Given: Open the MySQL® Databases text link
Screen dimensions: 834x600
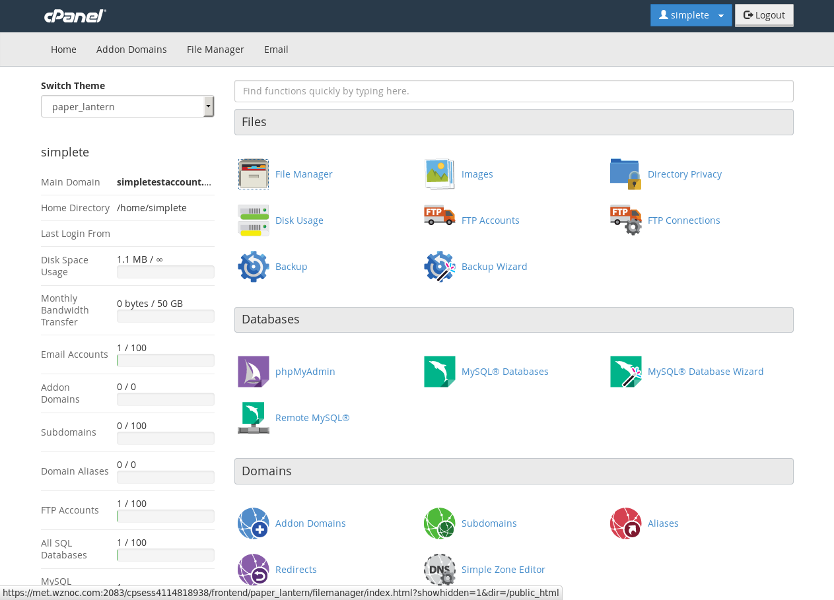Looking at the screenshot, I should click(x=505, y=371).
